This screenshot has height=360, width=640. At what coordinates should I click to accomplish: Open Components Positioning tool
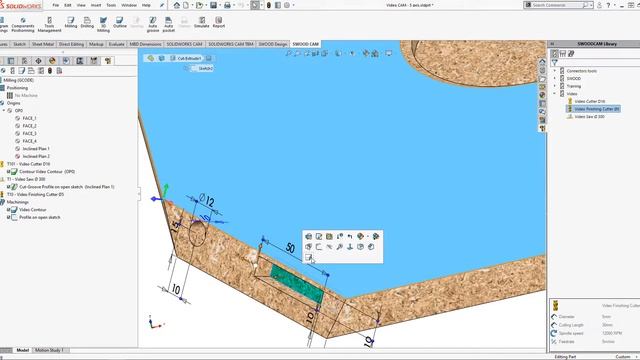point(23,24)
